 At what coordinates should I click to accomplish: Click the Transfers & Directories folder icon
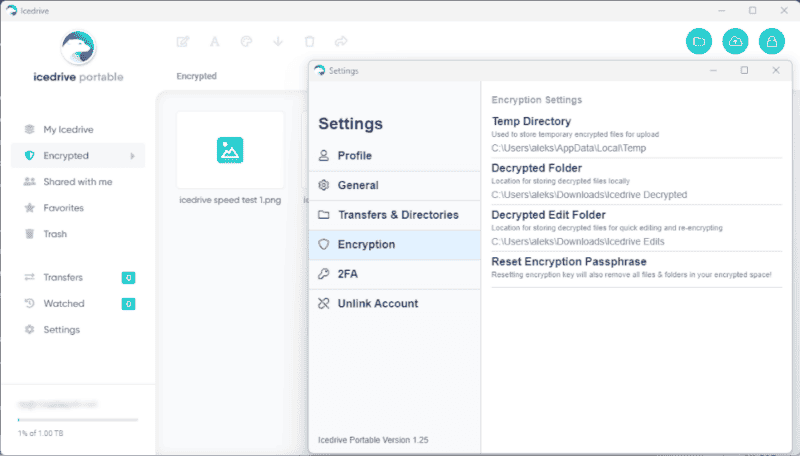pyautogui.click(x=323, y=215)
